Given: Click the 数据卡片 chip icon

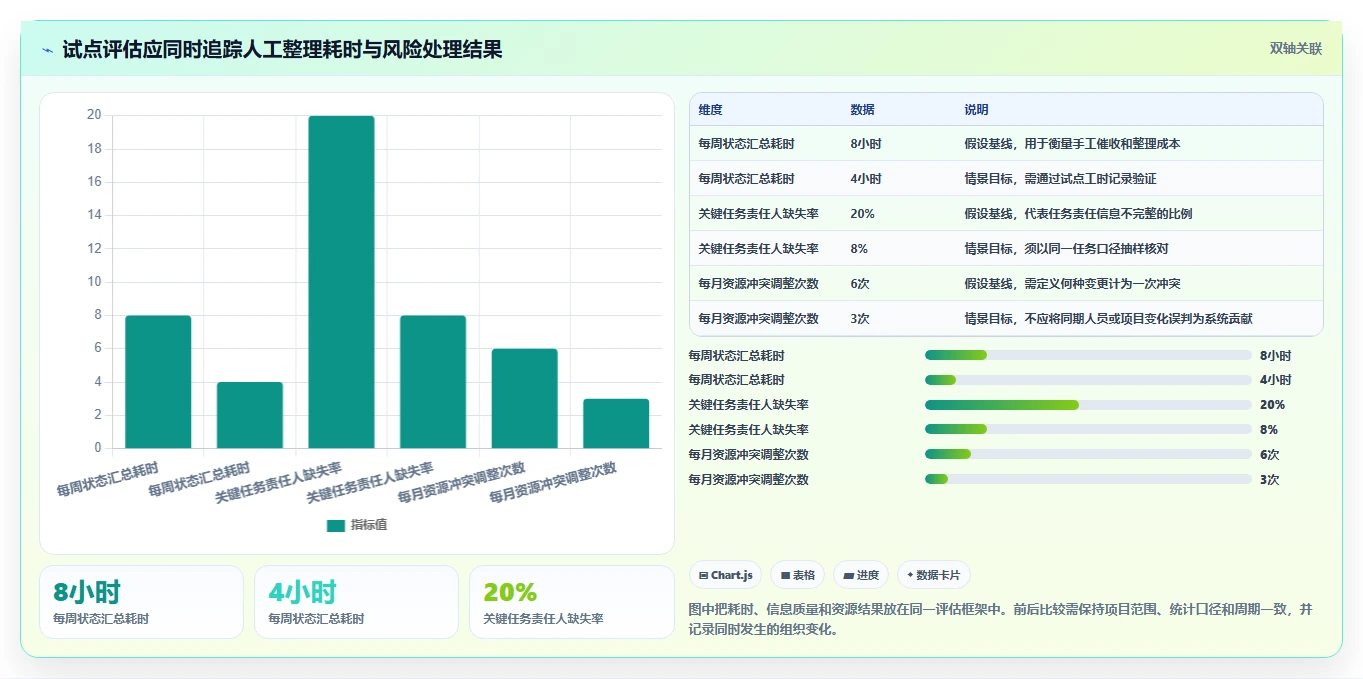Looking at the screenshot, I should tap(910, 575).
